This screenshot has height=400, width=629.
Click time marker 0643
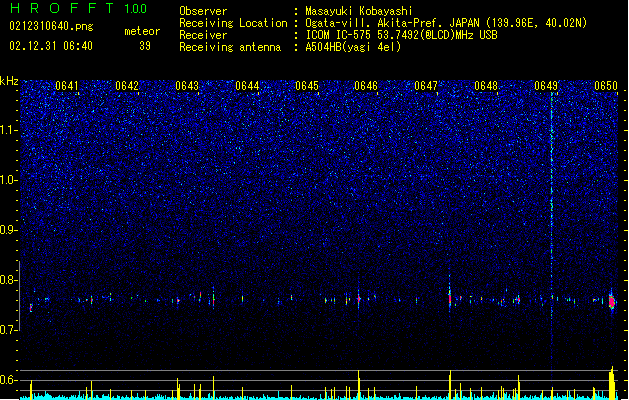(187, 86)
